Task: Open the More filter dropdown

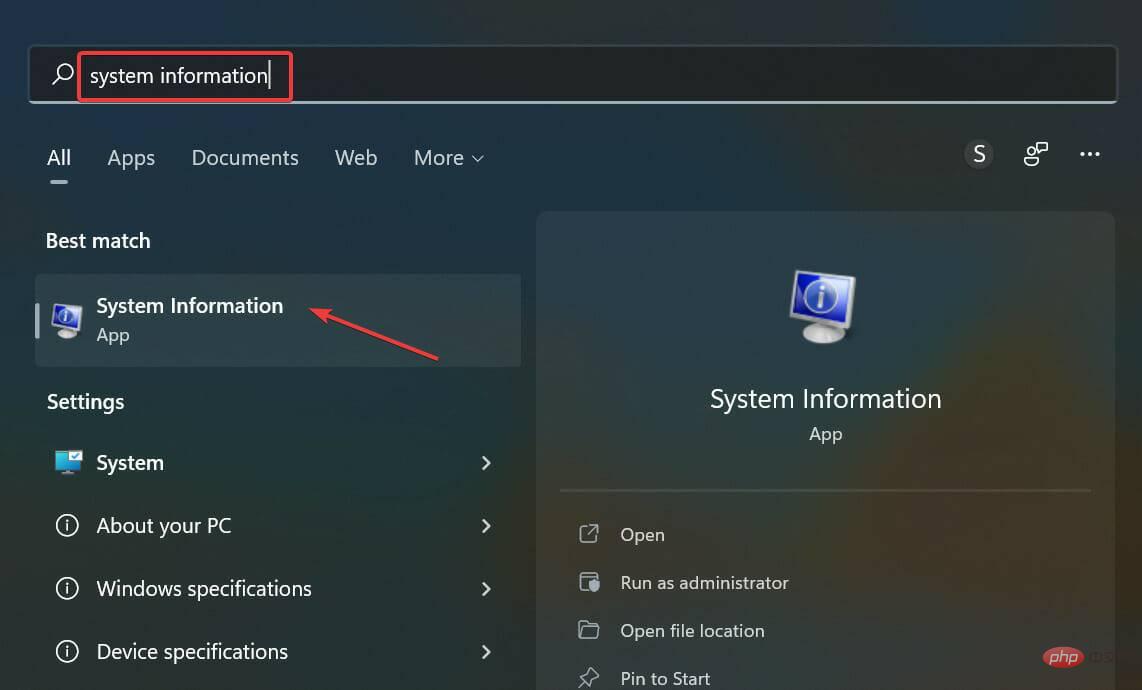Action: [447, 157]
